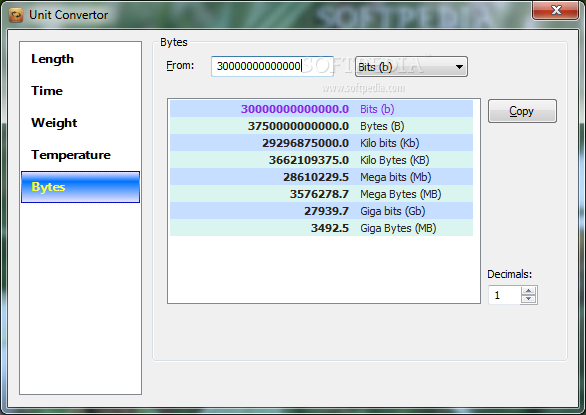The width and height of the screenshot is (586, 415).
Task: Click the value 3576278.7
Action: [319, 194]
